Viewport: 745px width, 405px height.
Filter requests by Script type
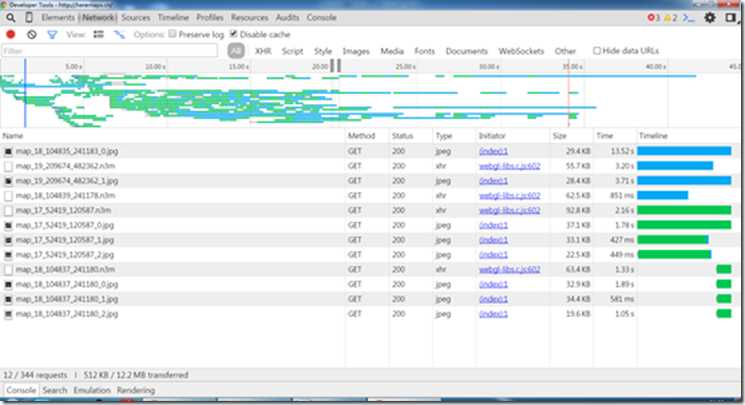click(292, 51)
